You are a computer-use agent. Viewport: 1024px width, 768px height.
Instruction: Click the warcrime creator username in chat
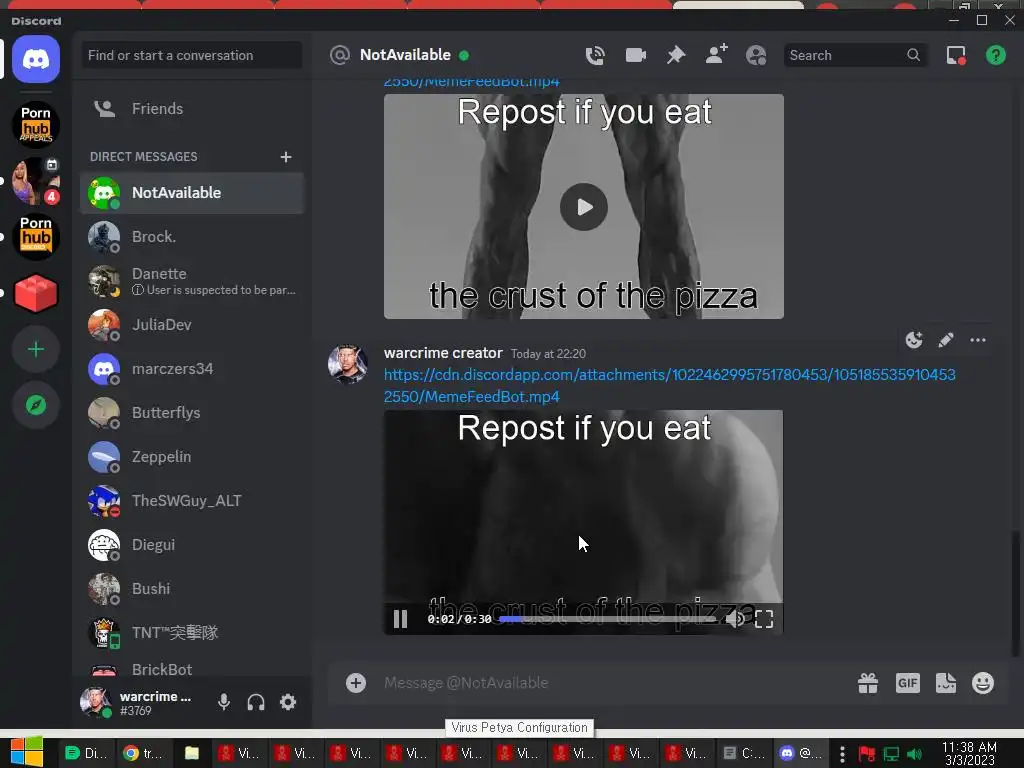(x=443, y=353)
